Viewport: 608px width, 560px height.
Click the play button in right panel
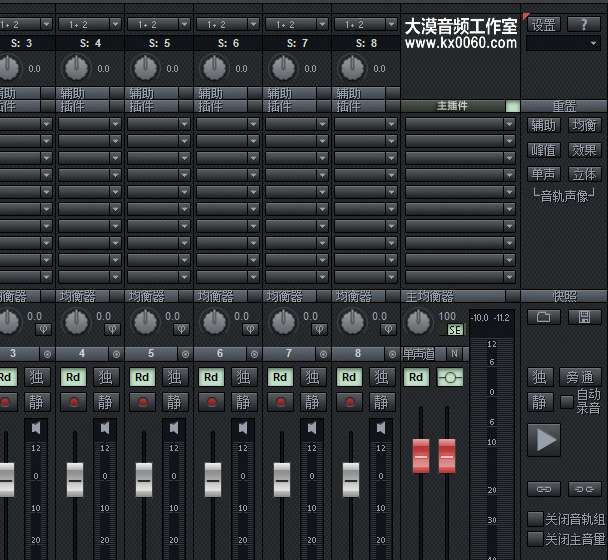click(544, 440)
